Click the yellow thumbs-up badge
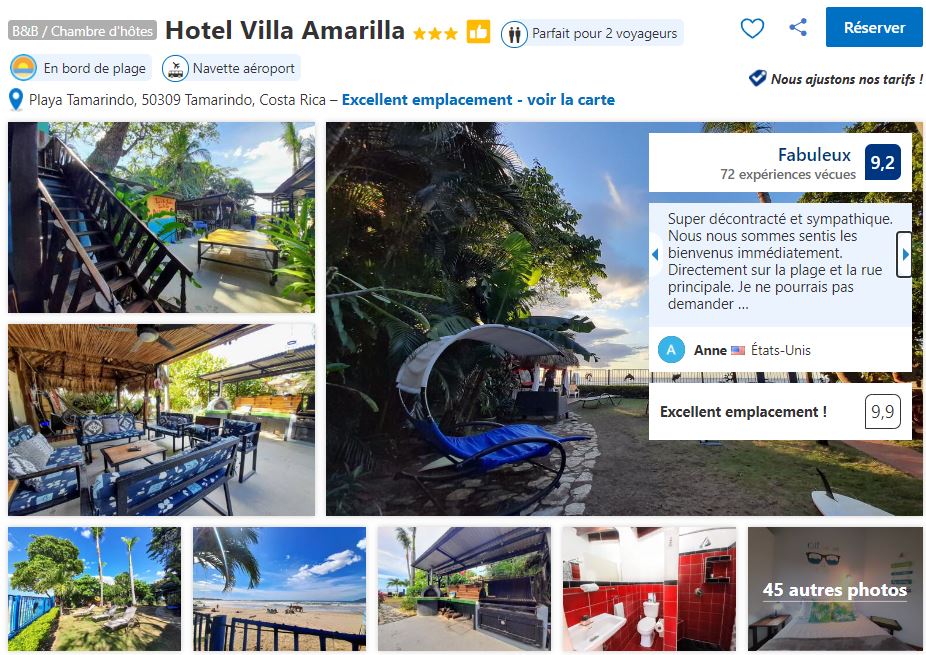 click(478, 31)
